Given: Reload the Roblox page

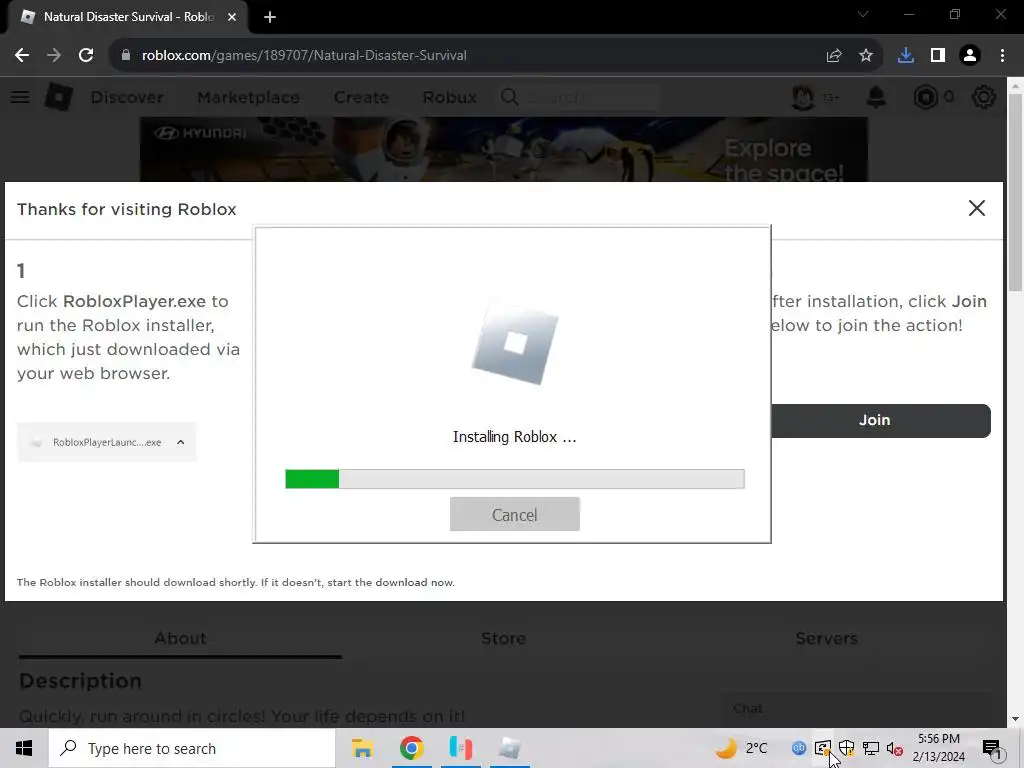Looking at the screenshot, I should pyautogui.click(x=86, y=56).
